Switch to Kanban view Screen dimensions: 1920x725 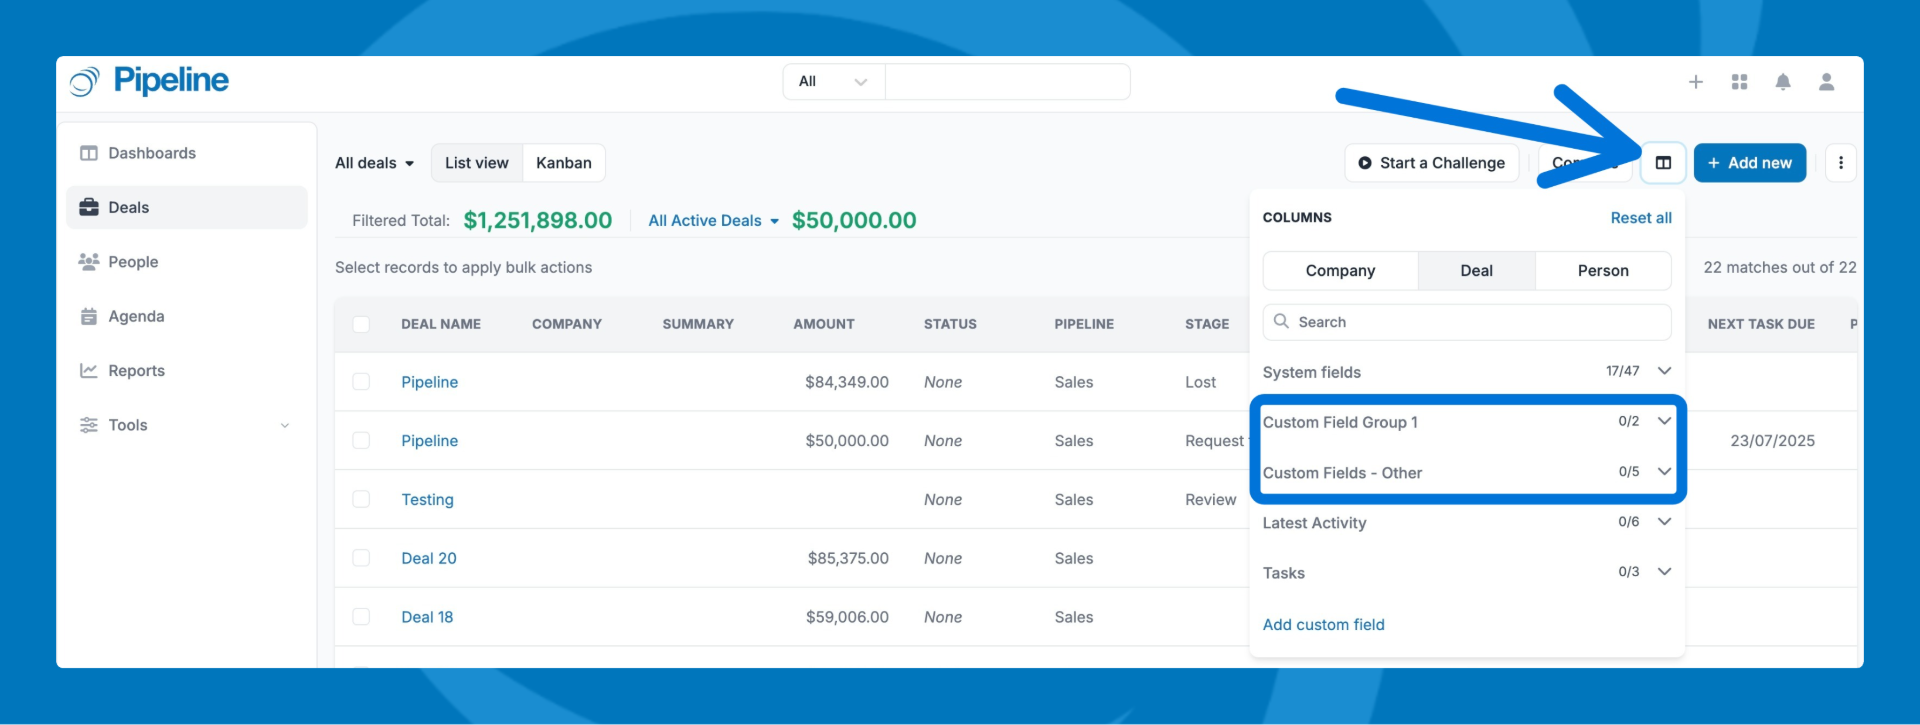564,163
